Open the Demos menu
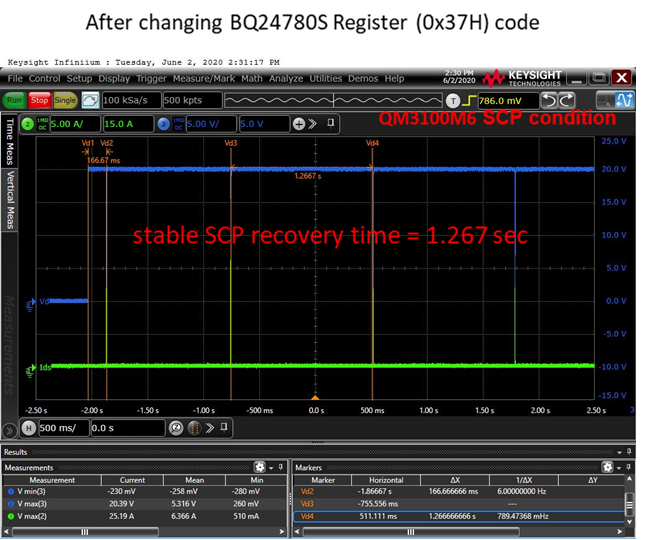Screen dimensions: 646x540 coord(363,78)
